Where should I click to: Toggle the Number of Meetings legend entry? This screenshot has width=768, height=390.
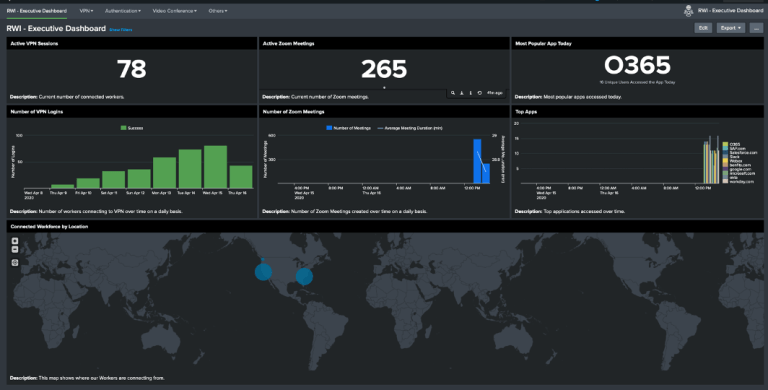(348, 128)
